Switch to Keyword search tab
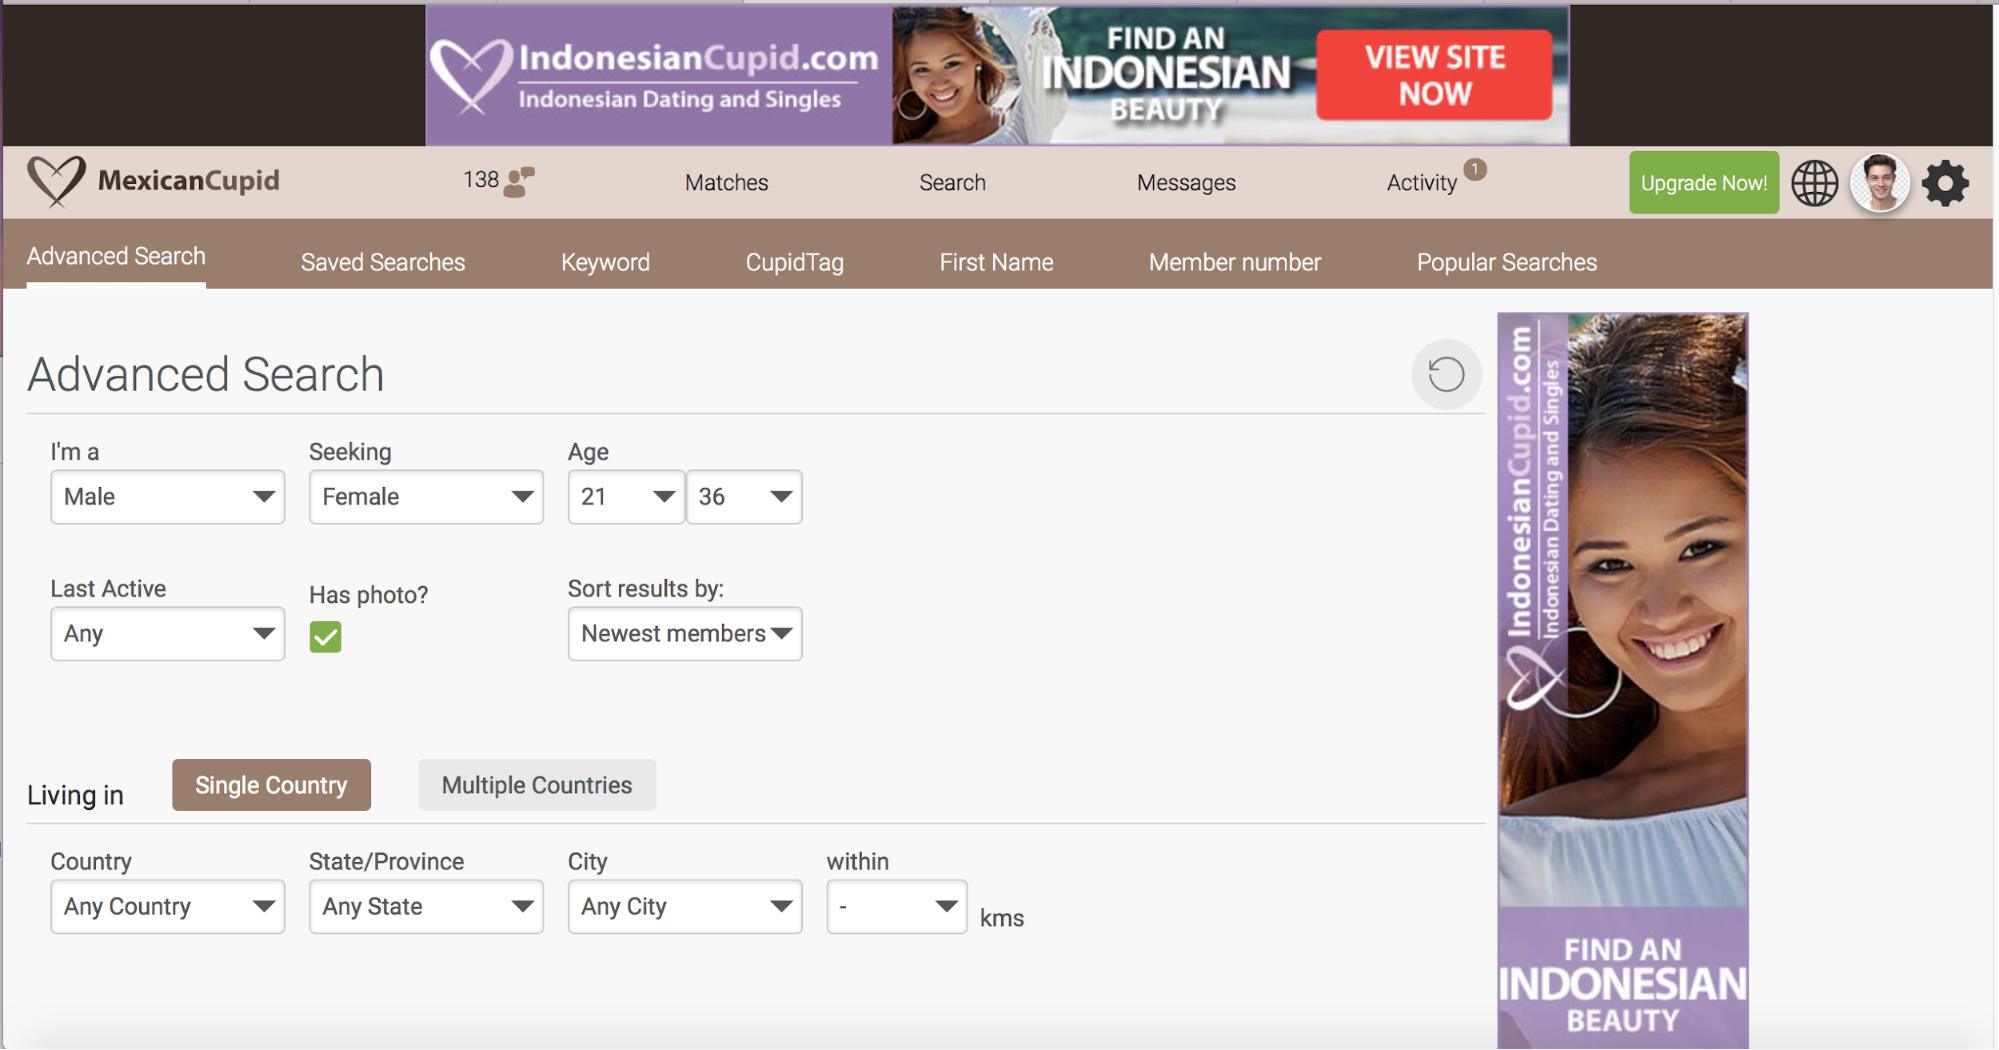This screenshot has width=1999, height=1050. 605,262
